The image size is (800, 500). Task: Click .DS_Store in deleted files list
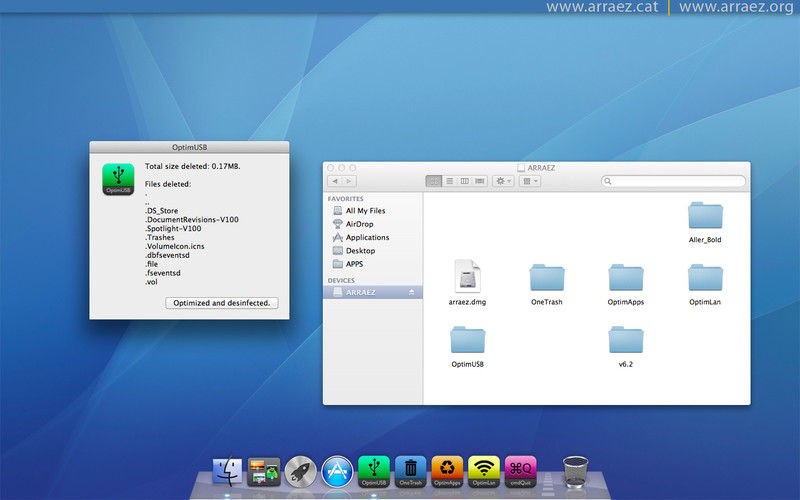pos(161,211)
